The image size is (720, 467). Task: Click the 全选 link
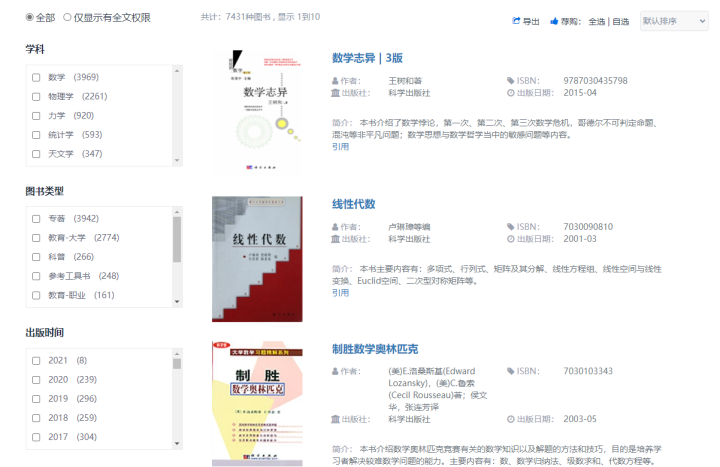tap(596, 21)
